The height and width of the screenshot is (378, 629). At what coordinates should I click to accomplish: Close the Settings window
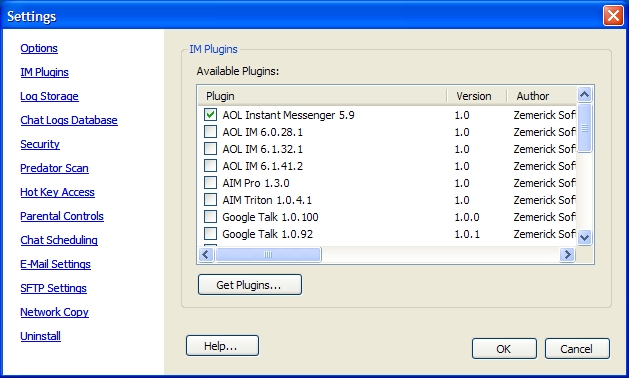point(613,16)
